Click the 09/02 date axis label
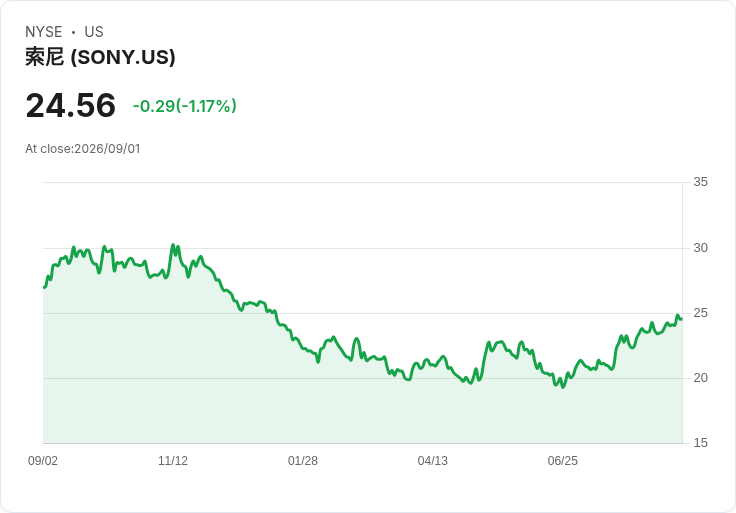The height and width of the screenshot is (513, 736). (43, 461)
